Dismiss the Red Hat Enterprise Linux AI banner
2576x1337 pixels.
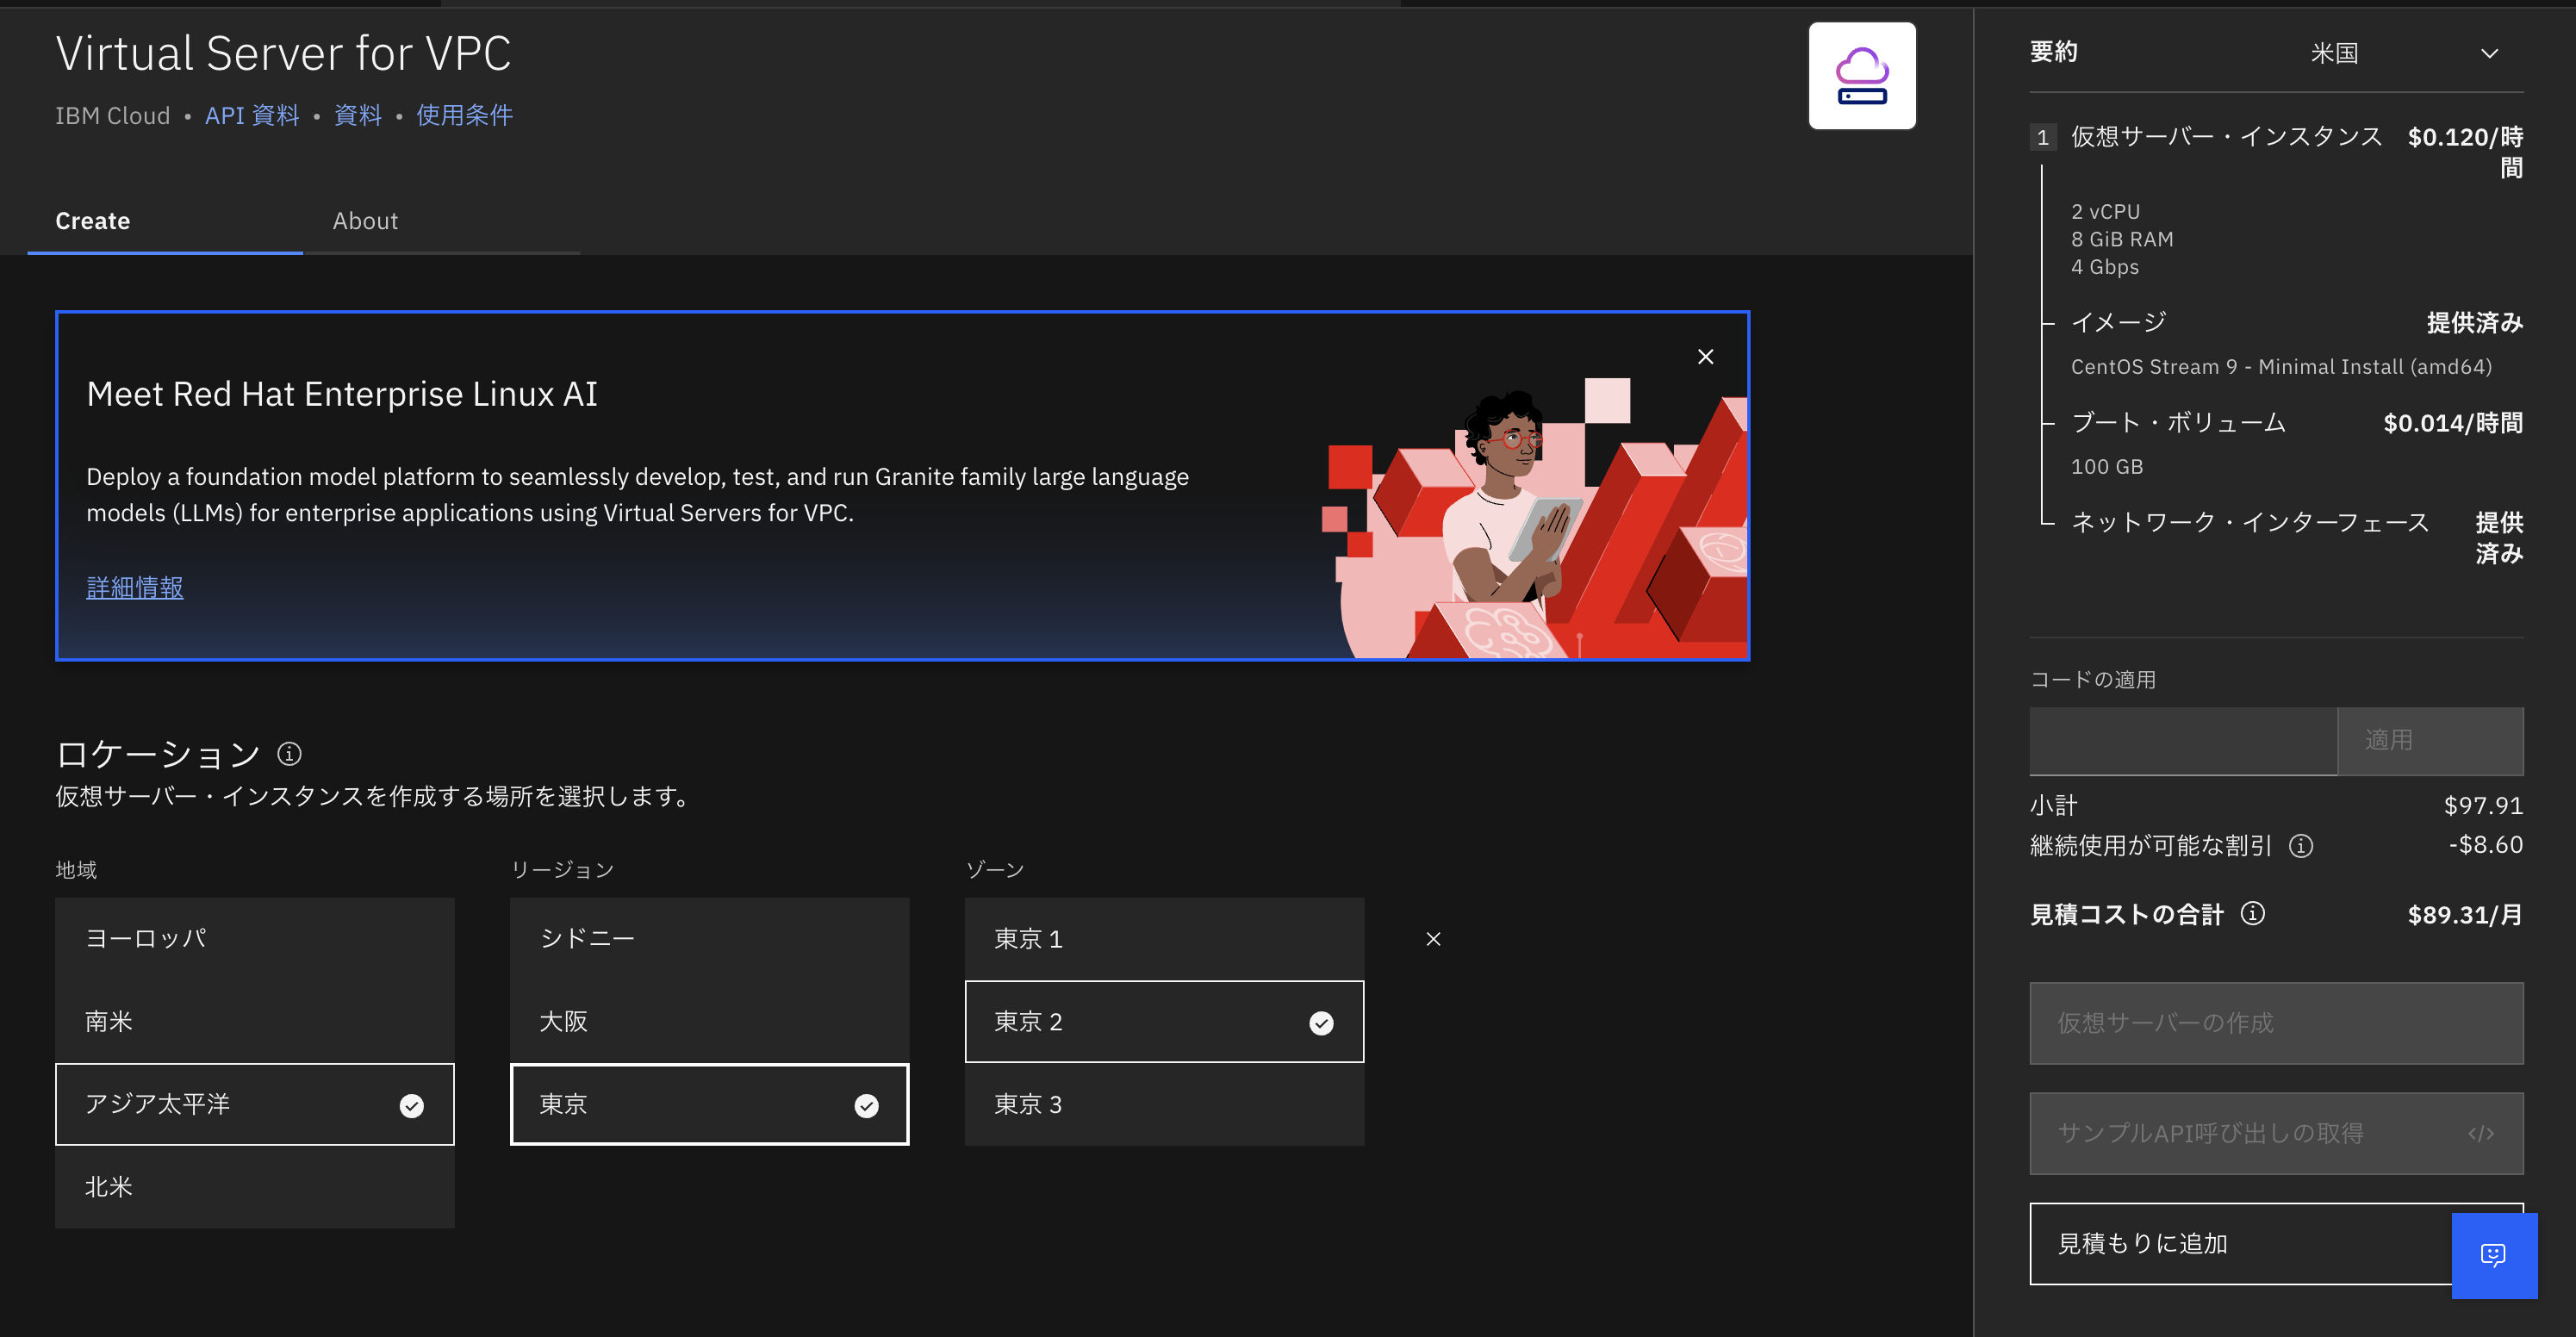pos(1705,356)
